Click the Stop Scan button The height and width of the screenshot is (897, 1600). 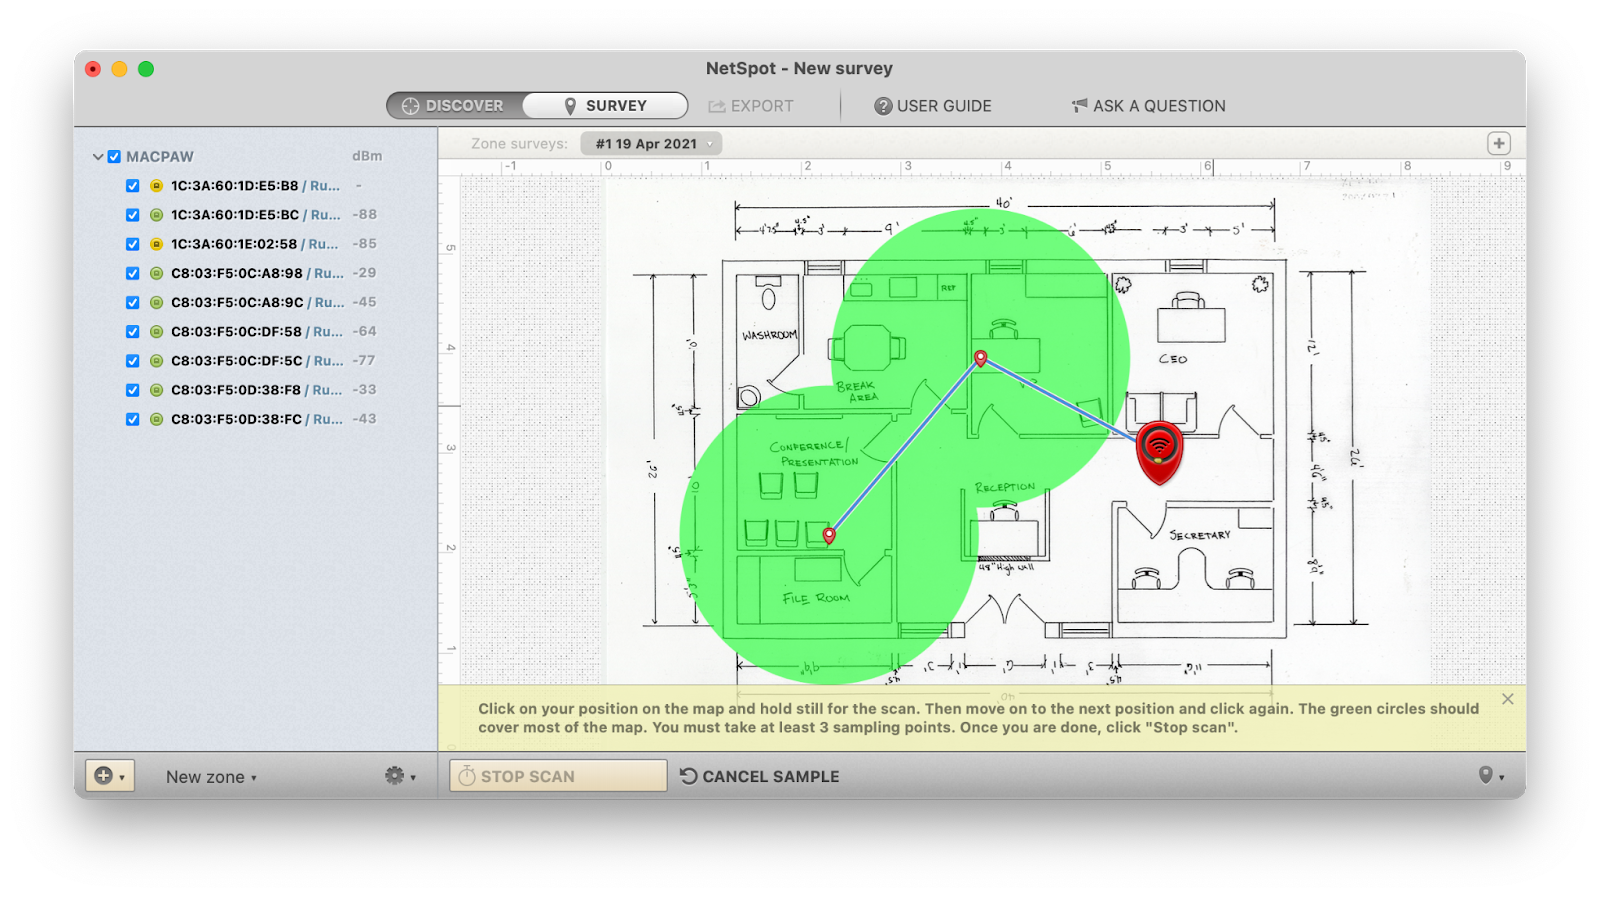tap(558, 776)
